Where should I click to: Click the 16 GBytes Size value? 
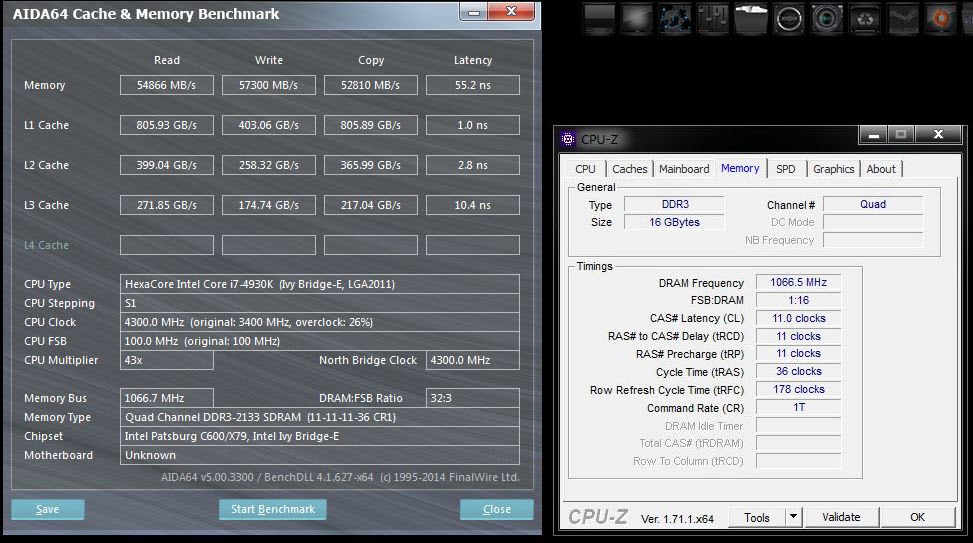(x=675, y=222)
